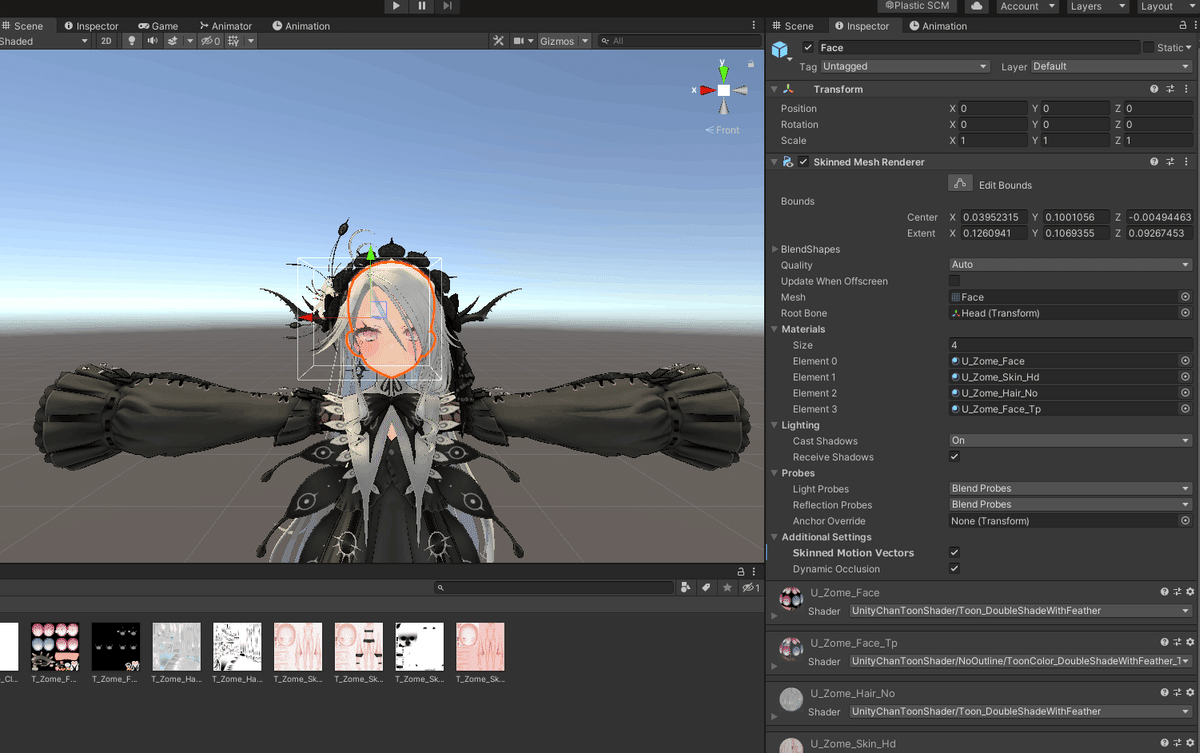Pick material for Element 0 (U_Zome_Face)
Screen dimensions: 1200x753
coord(1185,361)
